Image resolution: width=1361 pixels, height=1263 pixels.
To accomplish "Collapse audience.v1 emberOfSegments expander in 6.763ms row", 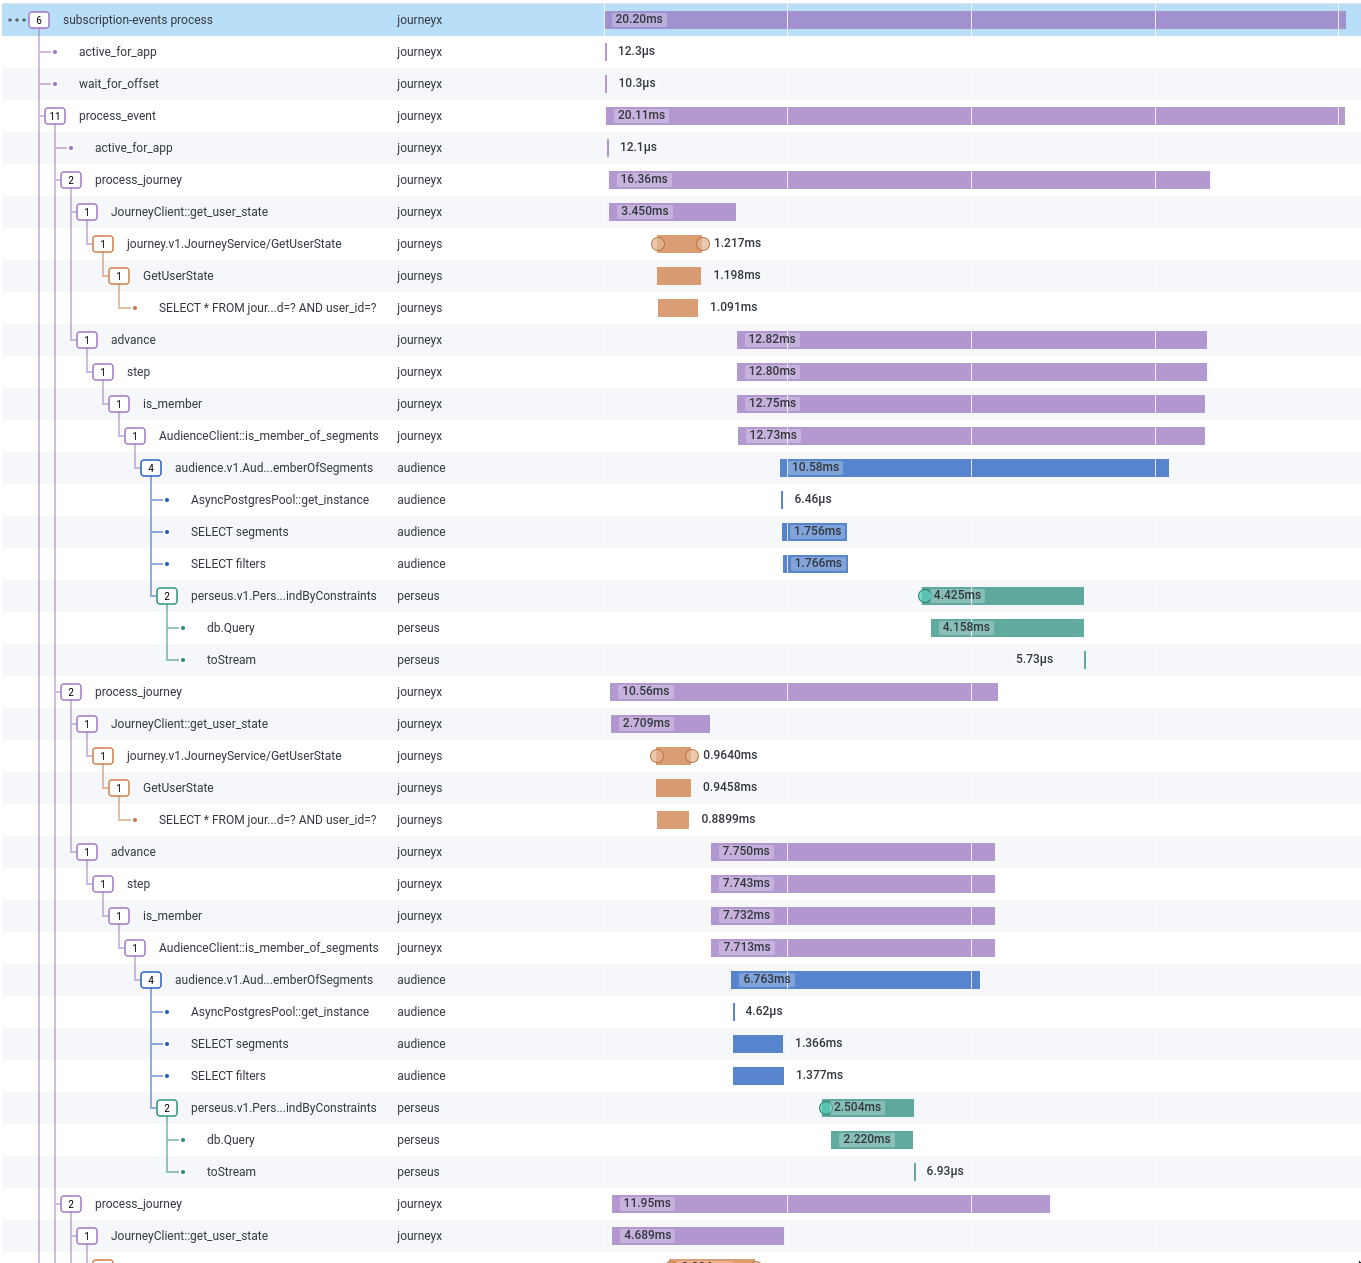I will 151,980.
